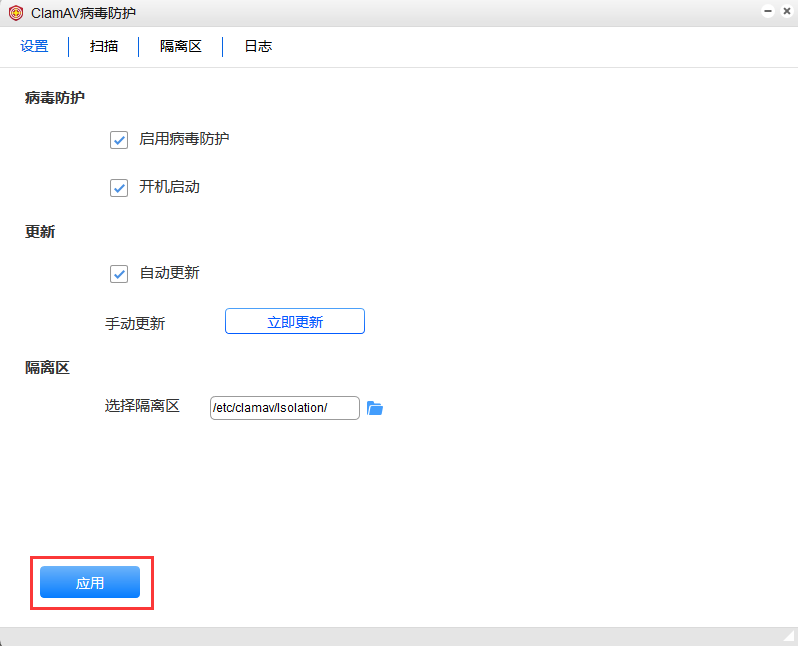This screenshot has width=798, height=646.
Task: Show the 日志 tab
Action: 258,46
